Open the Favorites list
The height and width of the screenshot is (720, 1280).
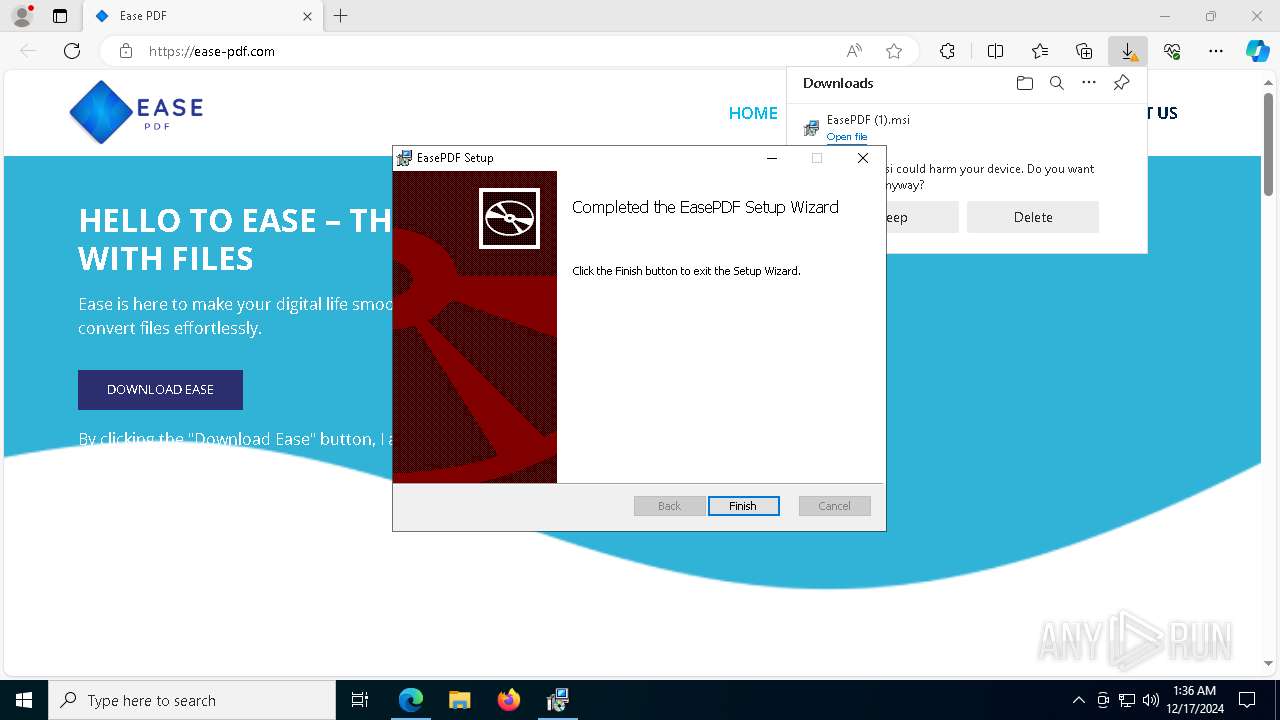[x=1040, y=51]
